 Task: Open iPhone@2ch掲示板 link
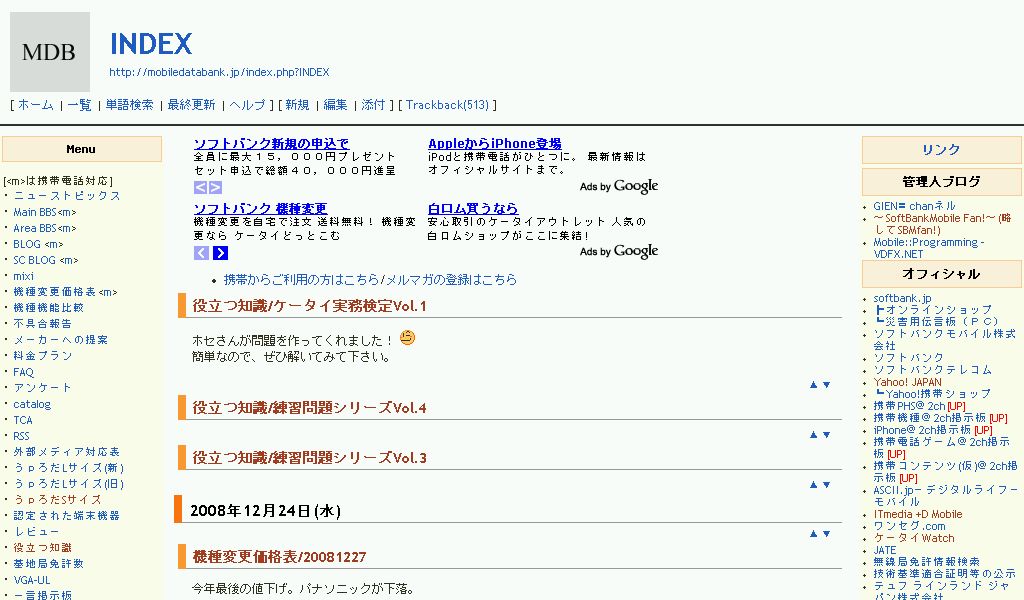[922, 430]
